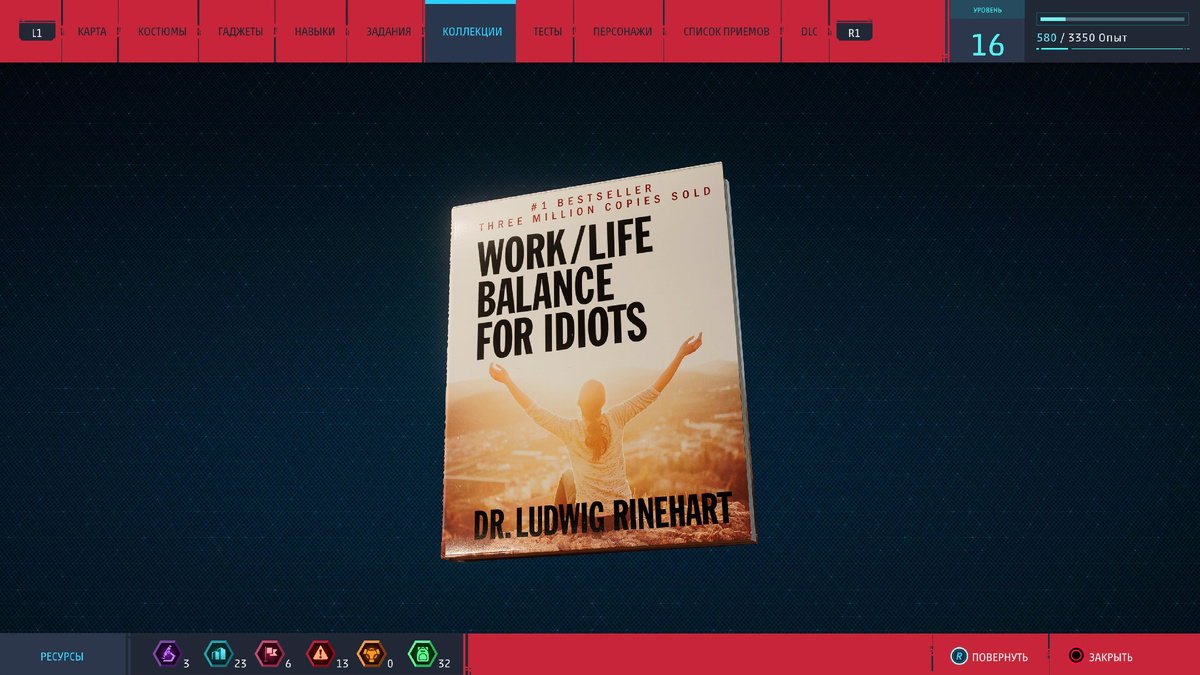Click the crime token count 13
The width and height of the screenshot is (1200, 675).
click(x=342, y=663)
